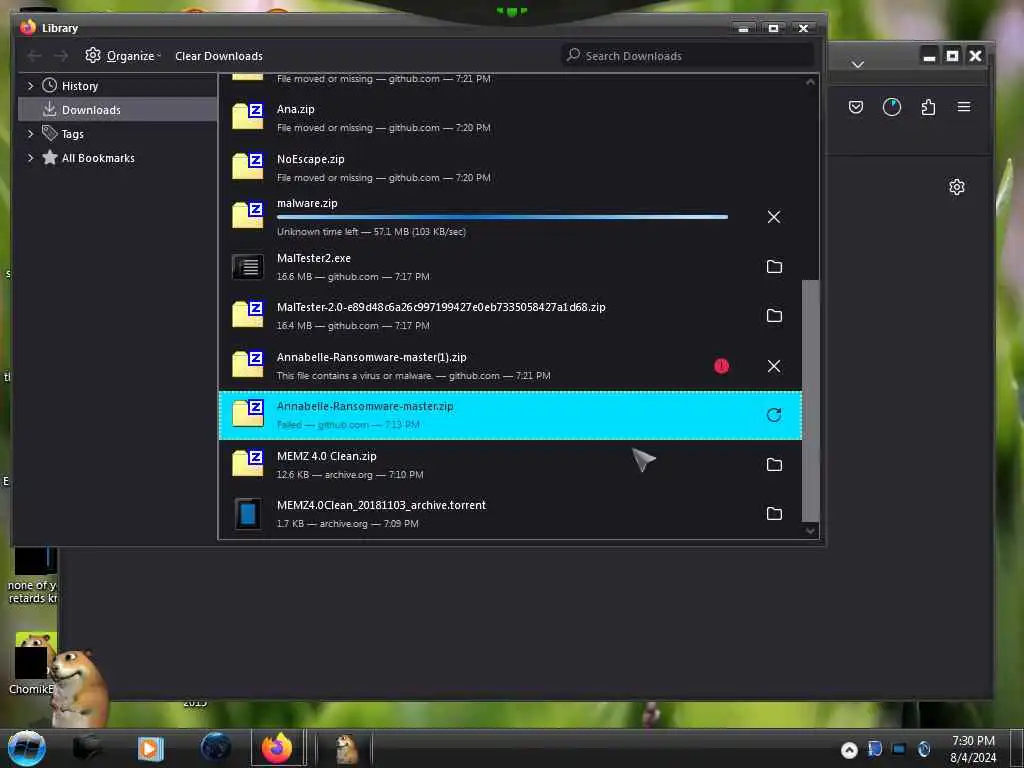Open Firefox list all tabs chevron
Image resolution: width=1024 pixels, height=768 pixels.
[x=858, y=64]
